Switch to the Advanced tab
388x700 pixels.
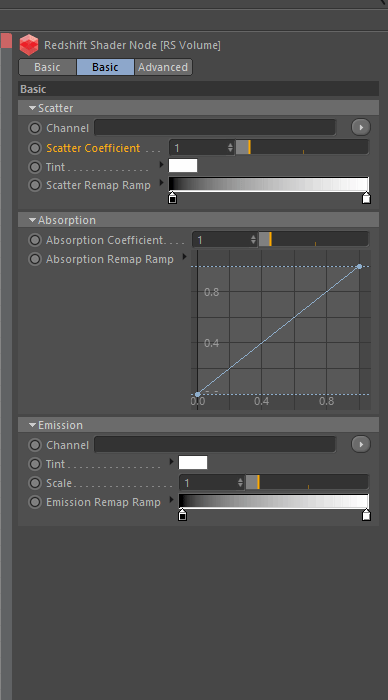point(163,67)
